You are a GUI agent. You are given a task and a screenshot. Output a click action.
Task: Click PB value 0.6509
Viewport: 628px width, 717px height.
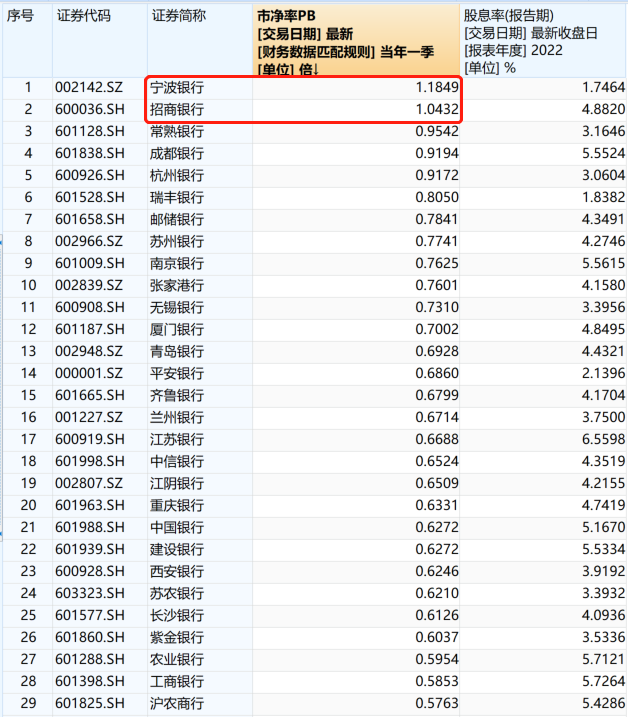[437, 483]
